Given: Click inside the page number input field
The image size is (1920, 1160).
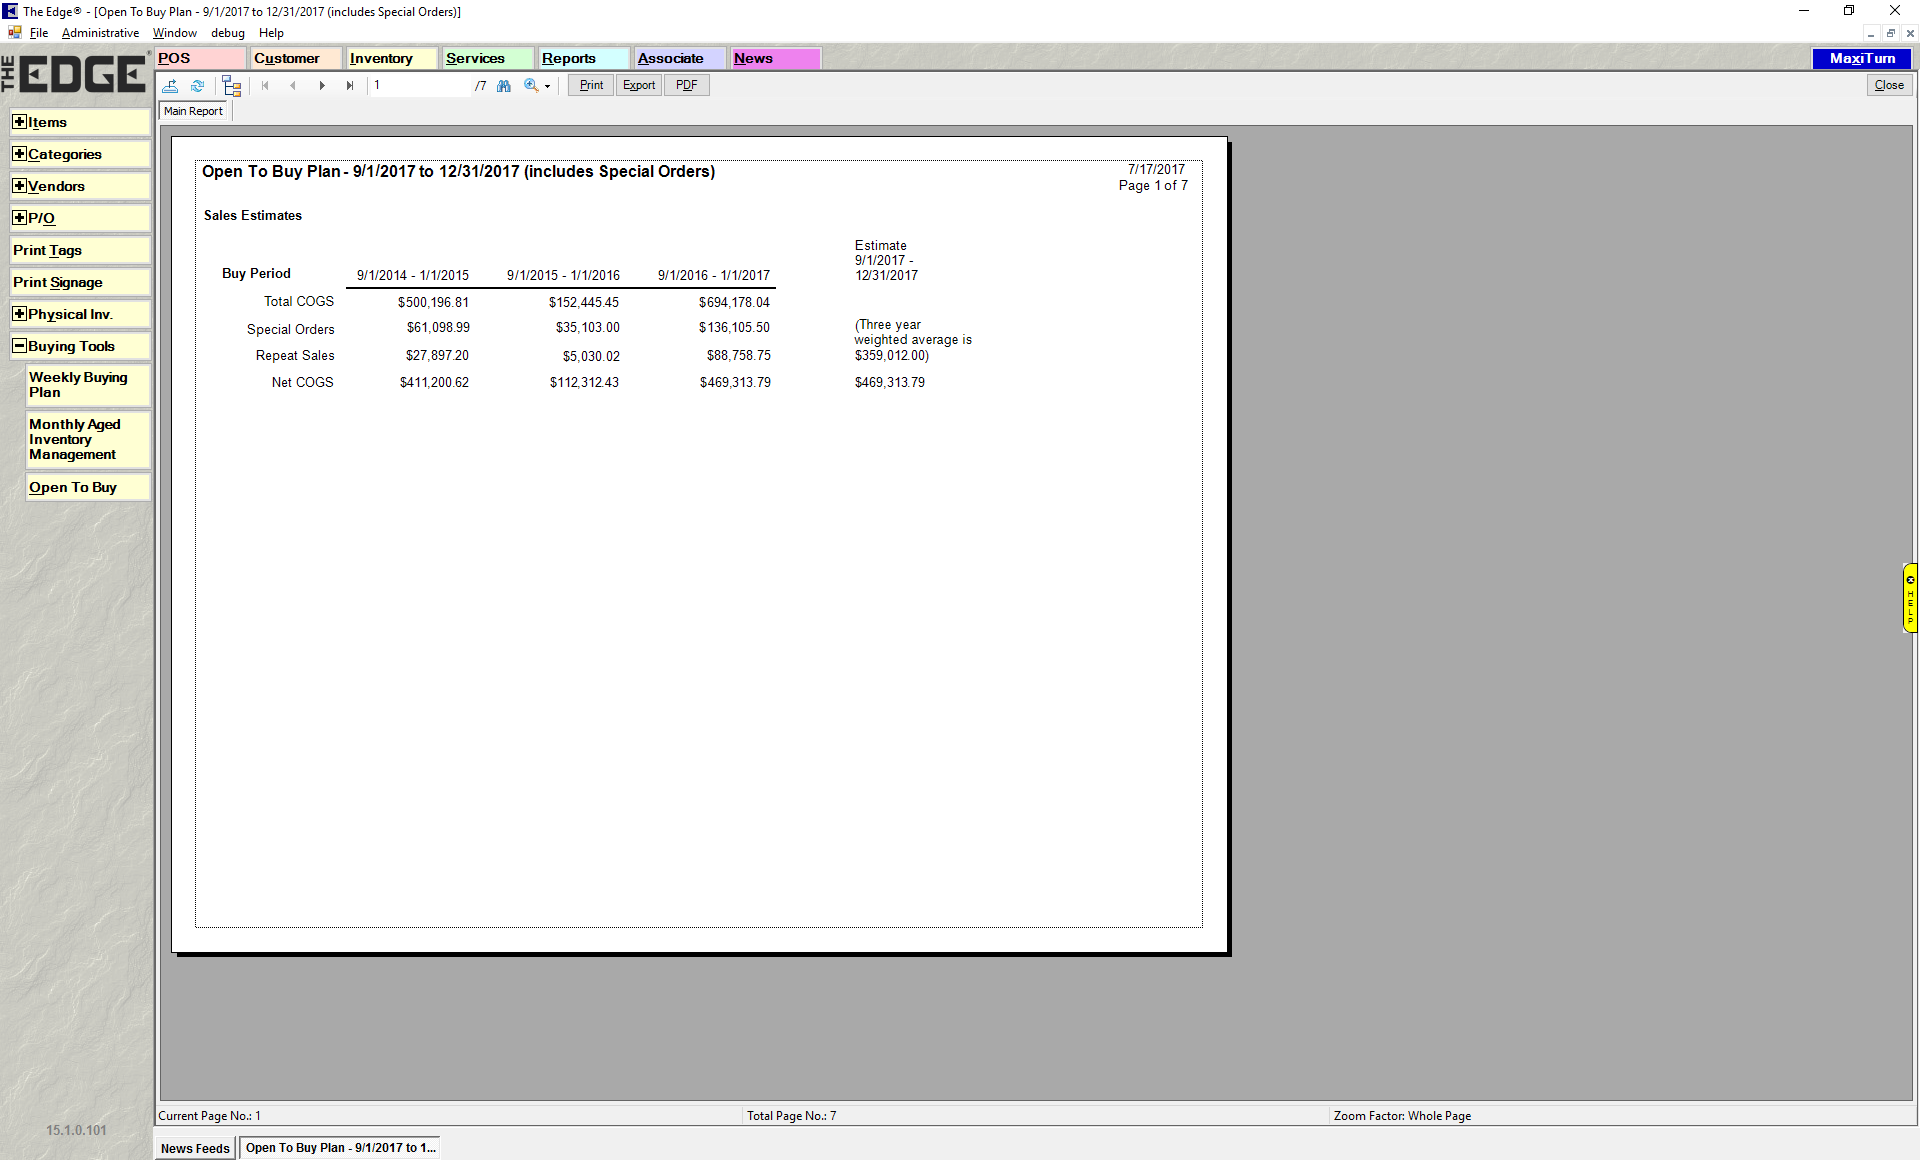Looking at the screenshot, I should pos(420,86).
